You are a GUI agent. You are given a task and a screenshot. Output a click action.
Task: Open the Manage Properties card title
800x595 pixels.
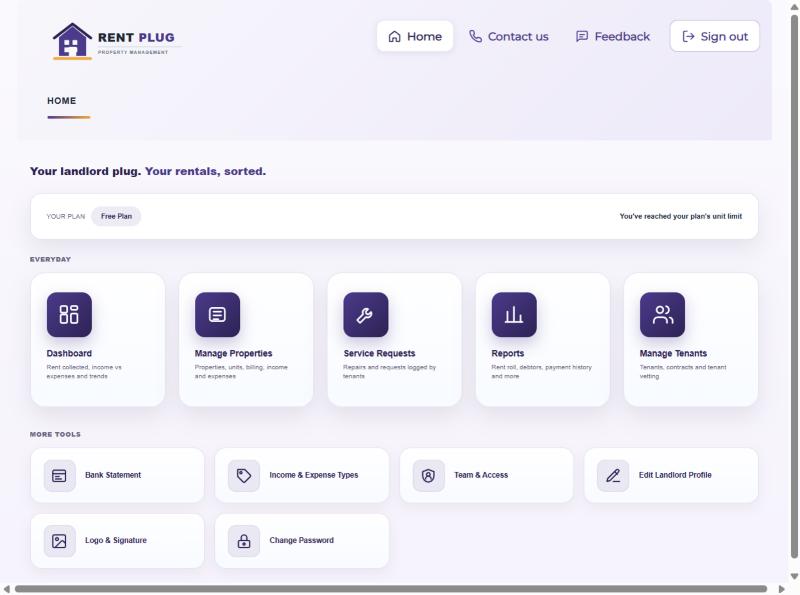tap(233, 353)
